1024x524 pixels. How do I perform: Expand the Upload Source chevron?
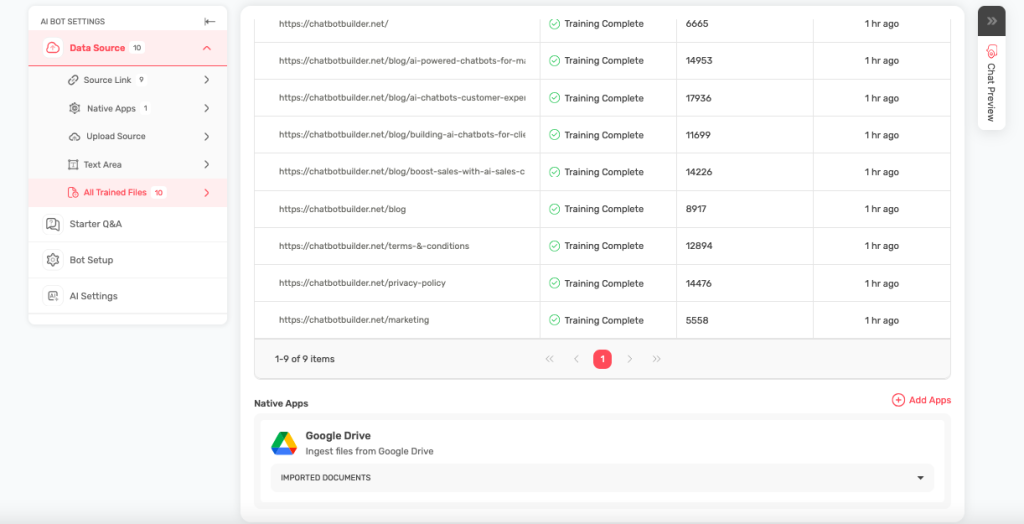pyautogui.click(x=206, y=137)
